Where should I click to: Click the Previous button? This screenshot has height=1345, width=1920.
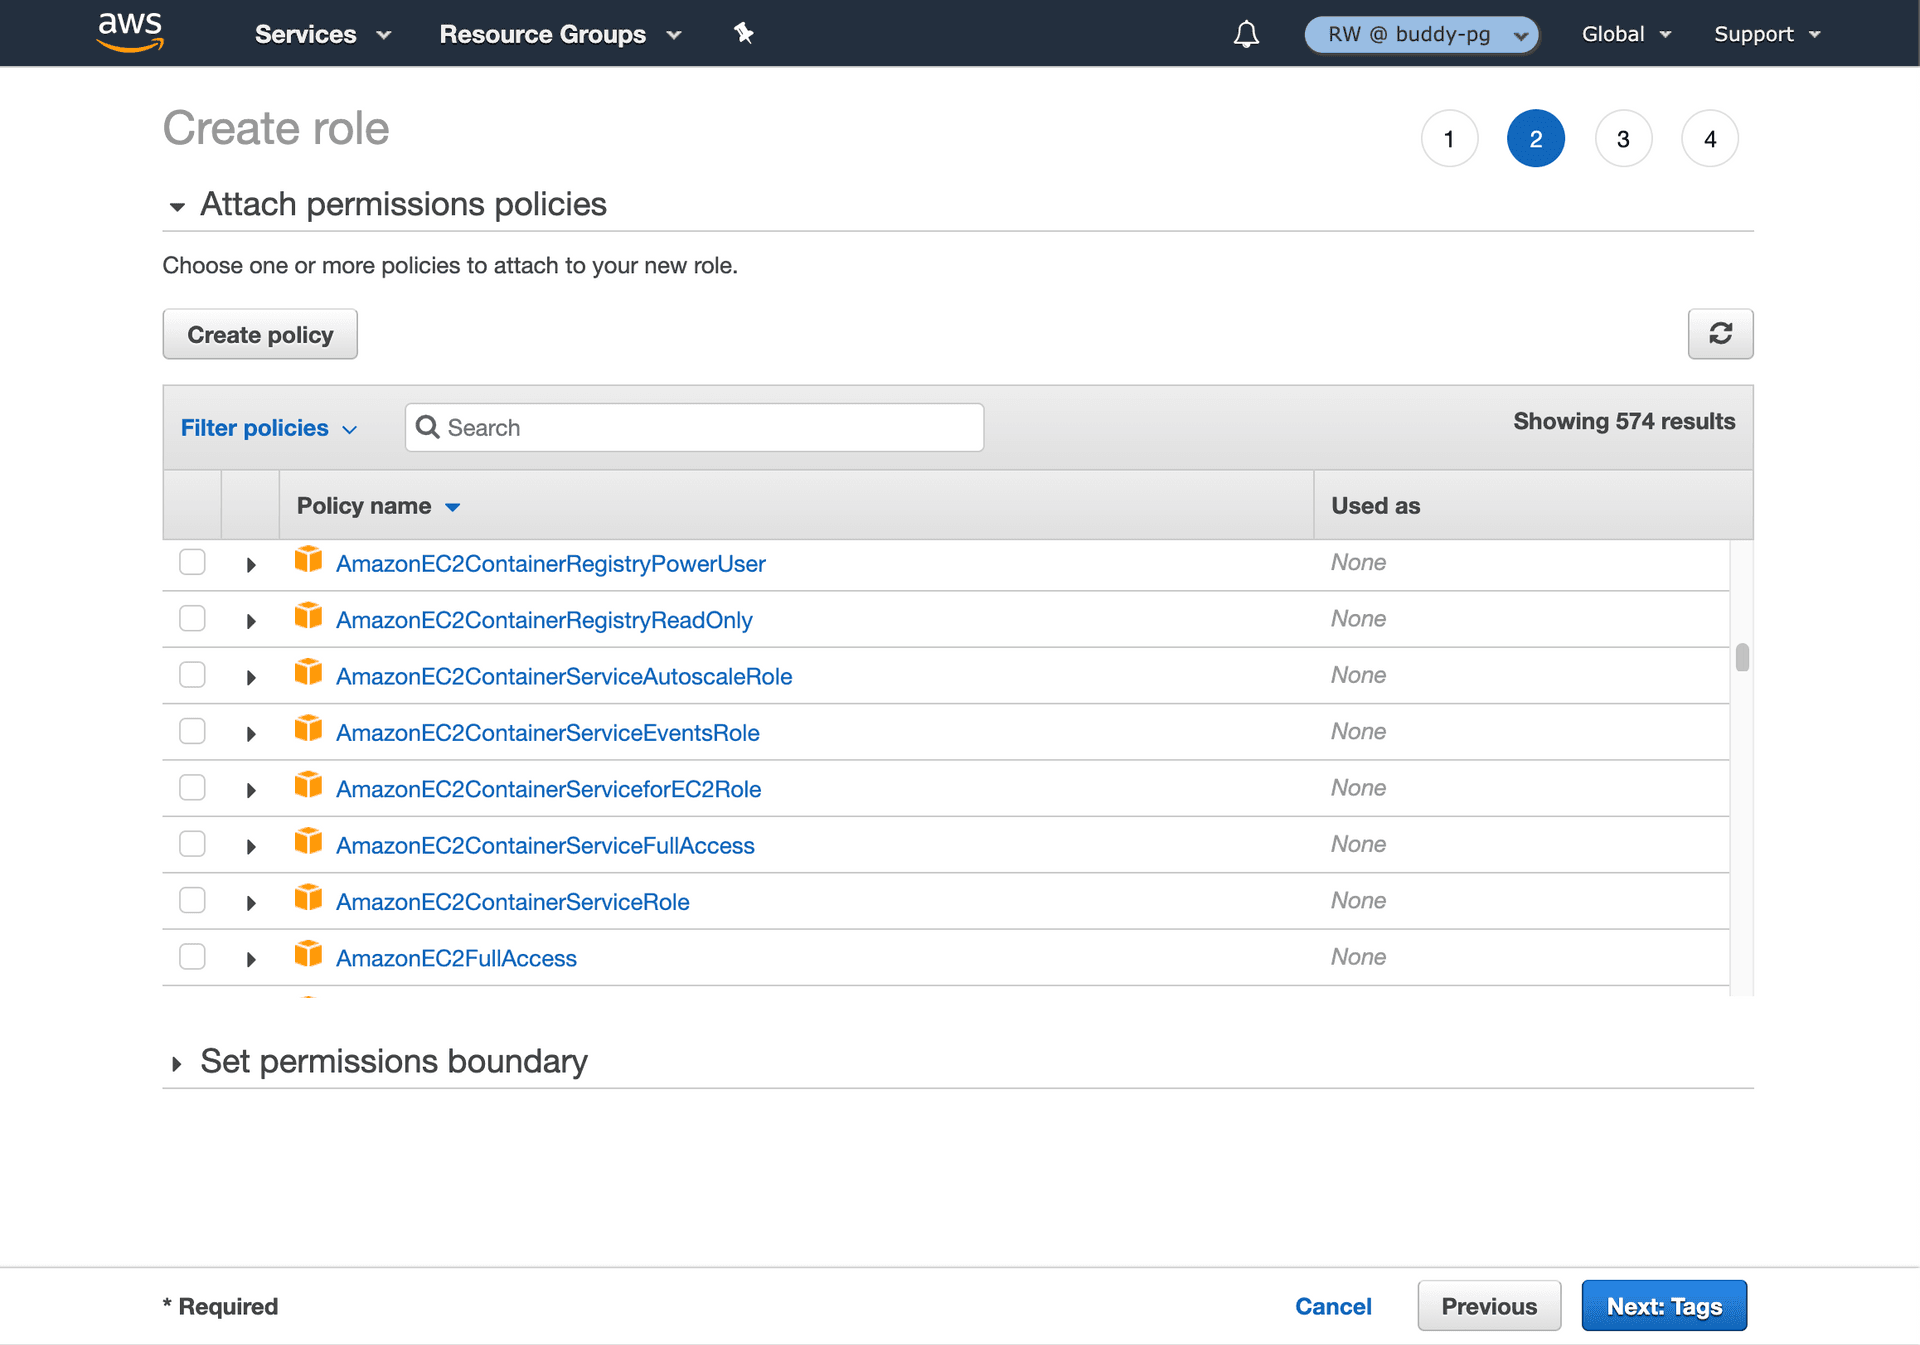(1489, 1306)
